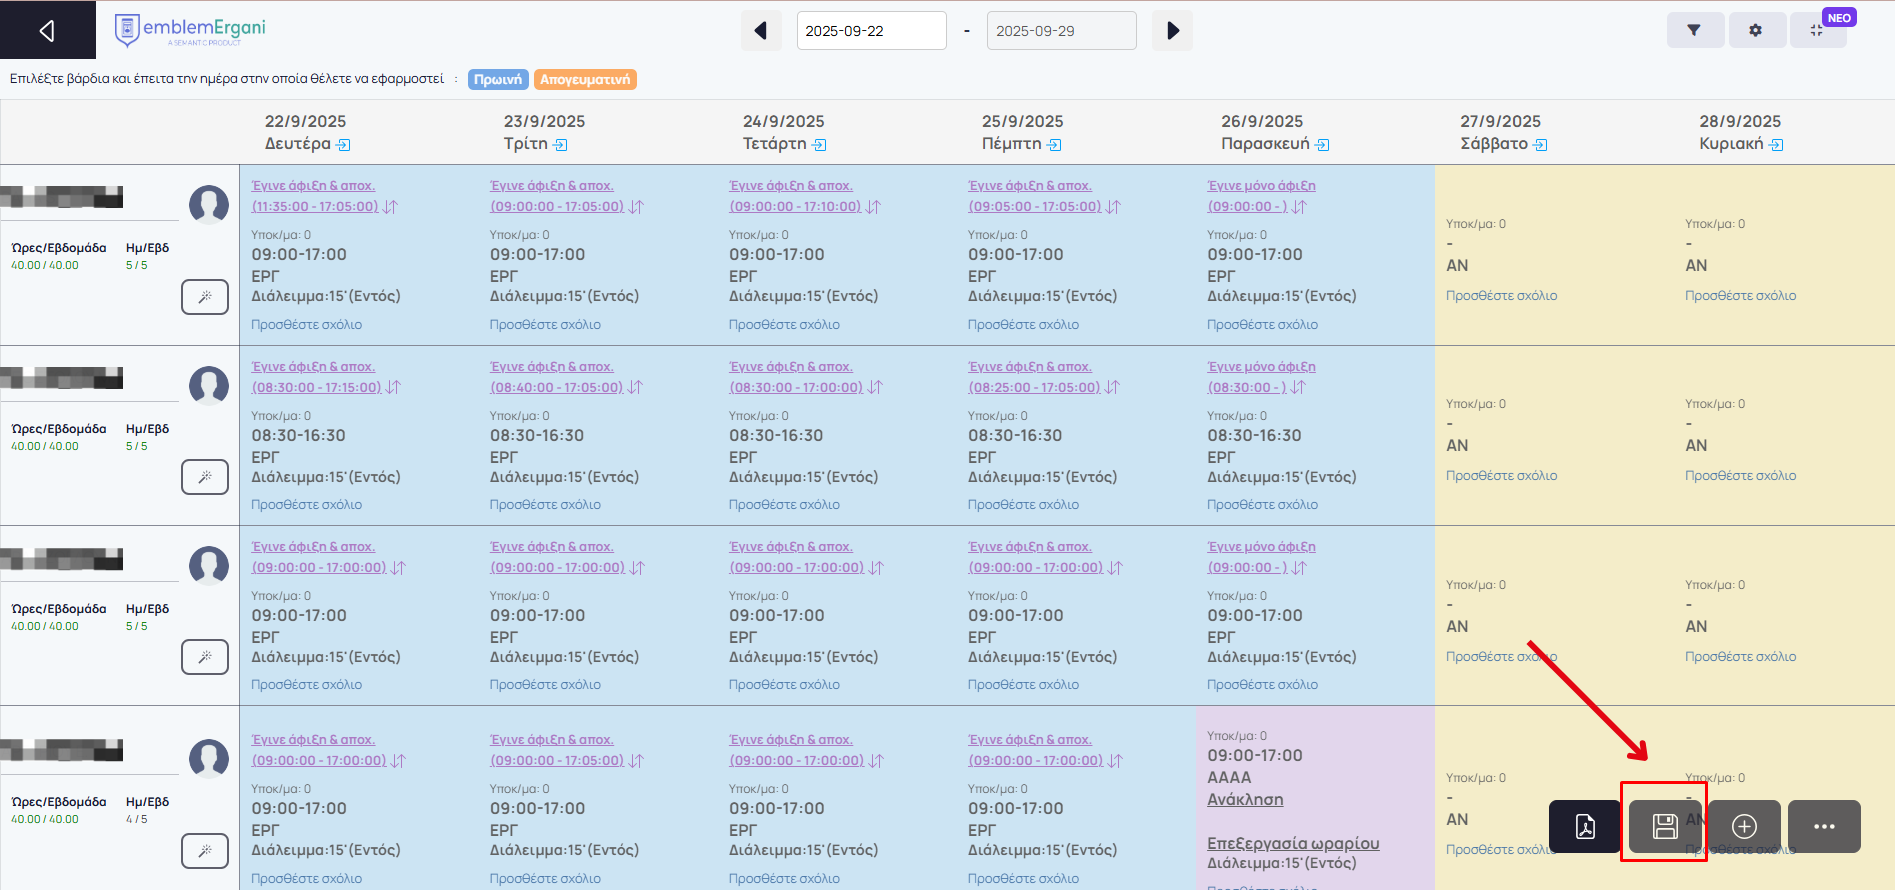
Task: Open the end date field 2025-09-29
Action: (1061, 31)
